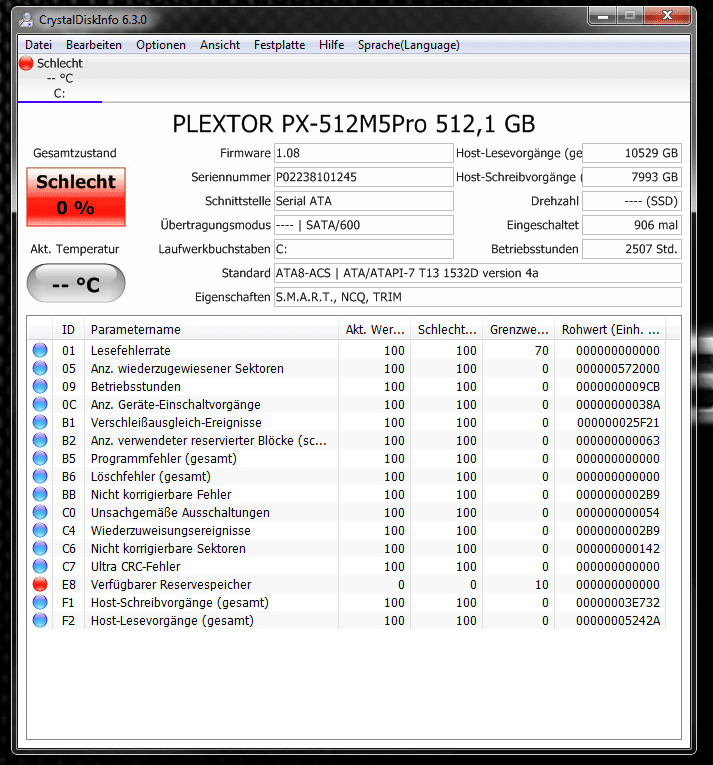The height and width of the screenshot is (765, 713).
Task: Select the Anz. wiederzugewiesener Sektoren row
Action: tap(346, 368)
